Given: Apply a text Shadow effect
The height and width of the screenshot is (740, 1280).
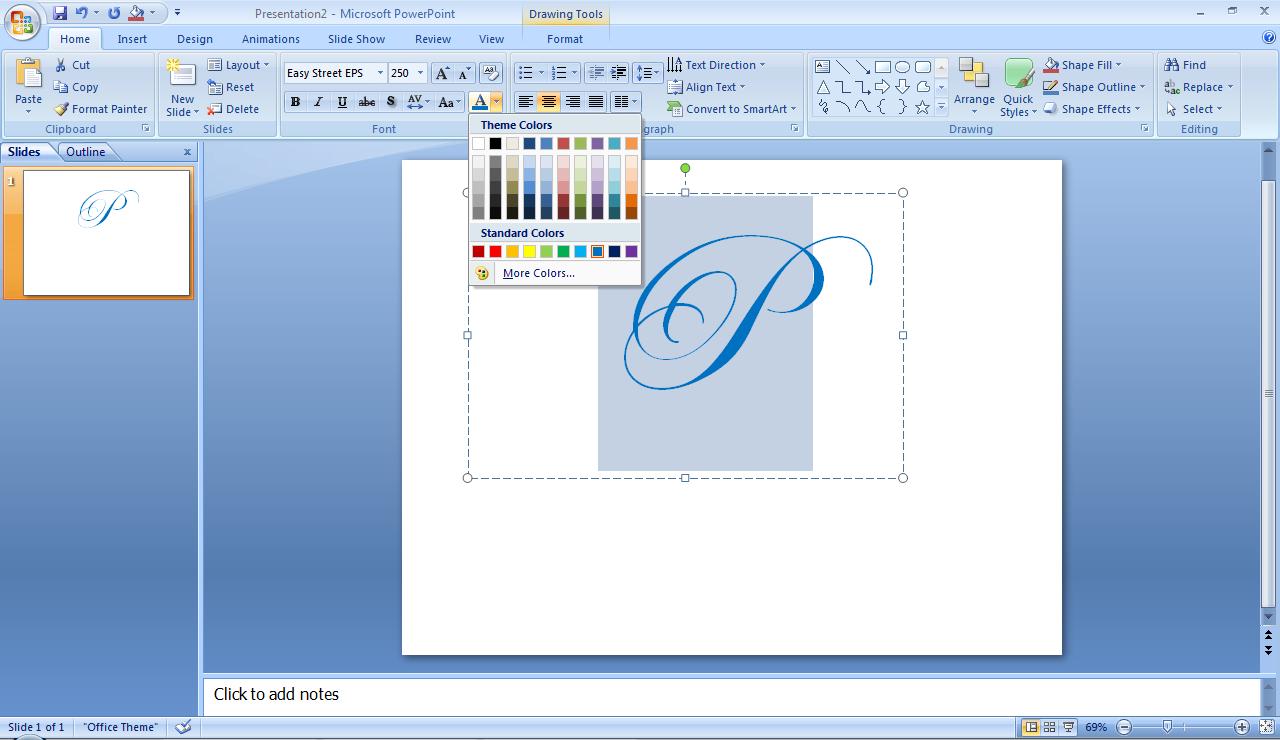Looking at the screenshot, I should click(x=390, y=101).
